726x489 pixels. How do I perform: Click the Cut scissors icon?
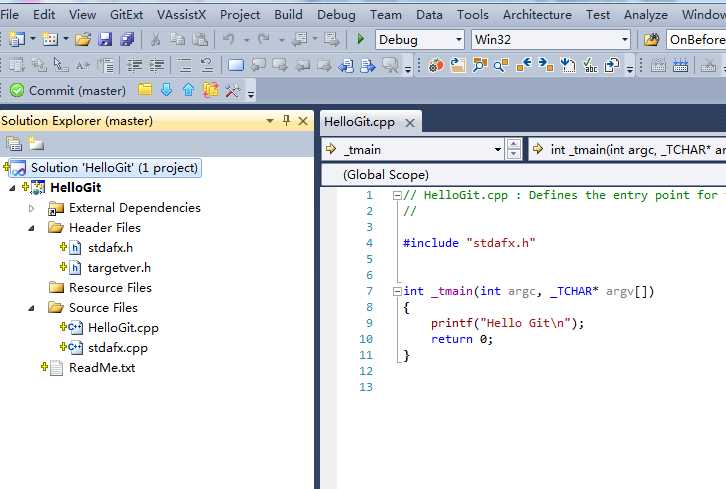click(156, 40)
